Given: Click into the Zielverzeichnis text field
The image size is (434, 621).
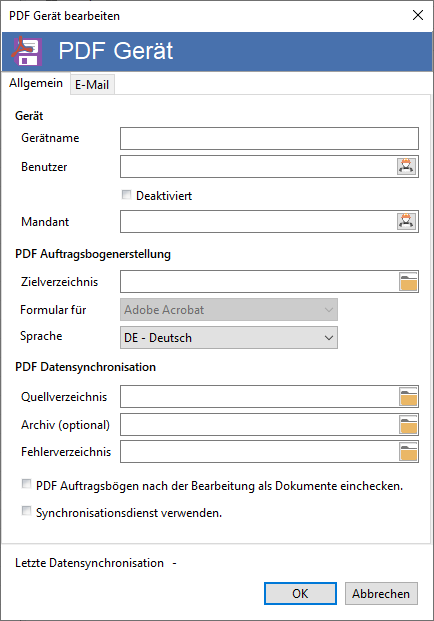Looking at the screenshot, I should [x=259, y=282].
